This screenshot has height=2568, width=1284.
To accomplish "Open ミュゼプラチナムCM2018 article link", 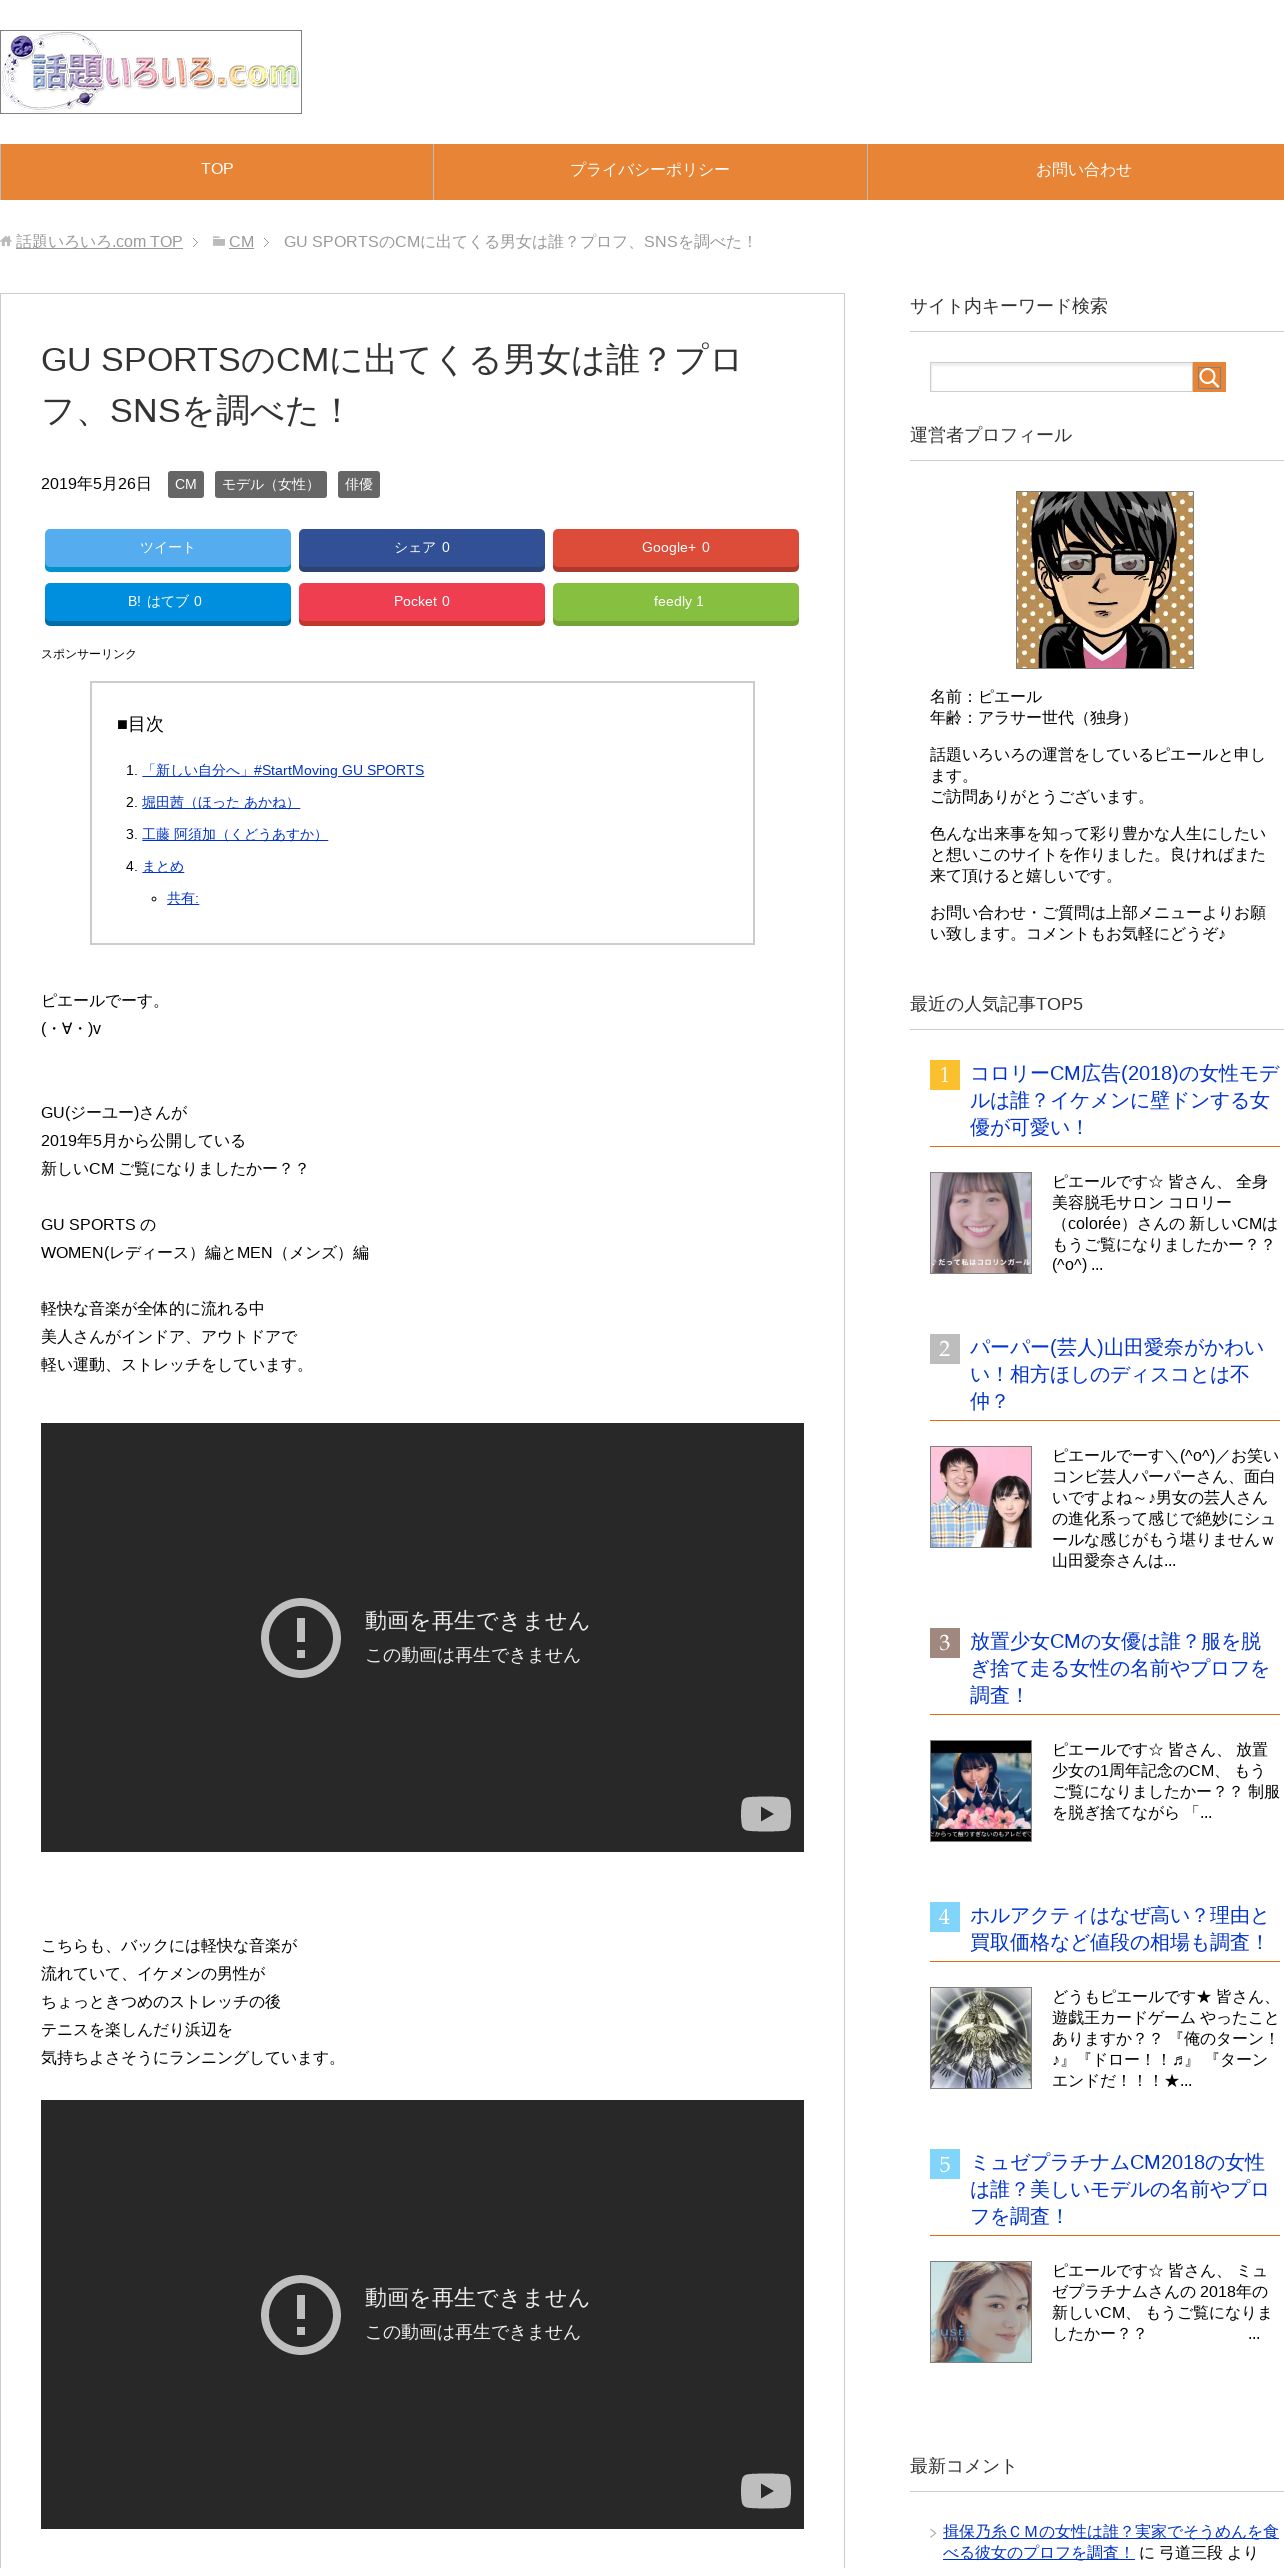I will [x=1119, y=2189].
